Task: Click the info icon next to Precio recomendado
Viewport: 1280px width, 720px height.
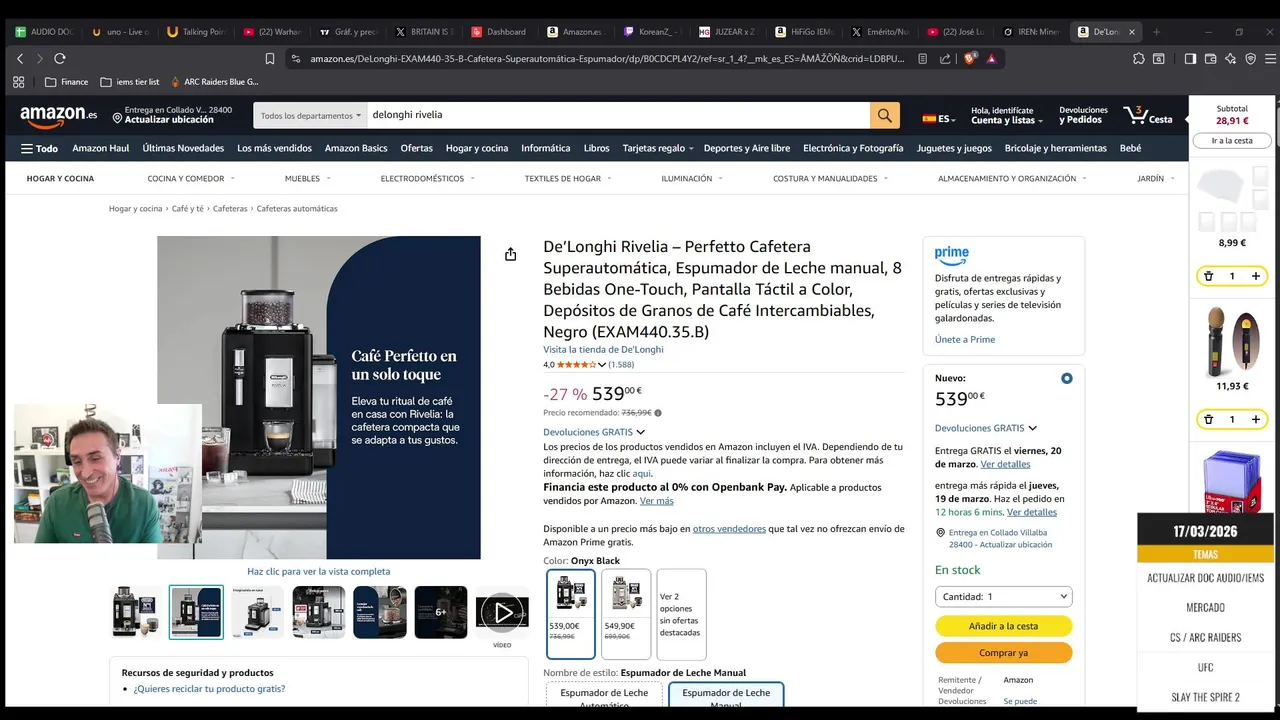Action: 657,412
